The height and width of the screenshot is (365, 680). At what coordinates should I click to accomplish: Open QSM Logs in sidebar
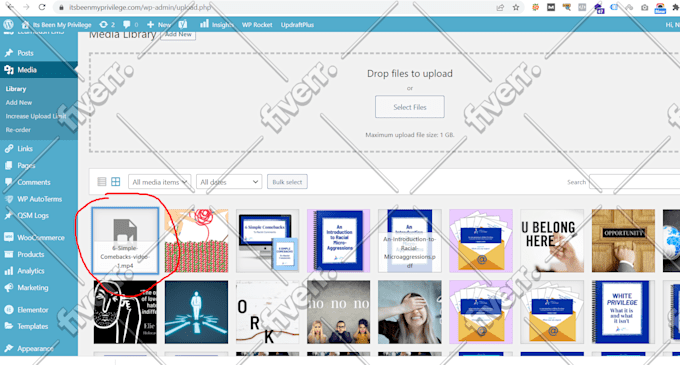click(33, 215)
